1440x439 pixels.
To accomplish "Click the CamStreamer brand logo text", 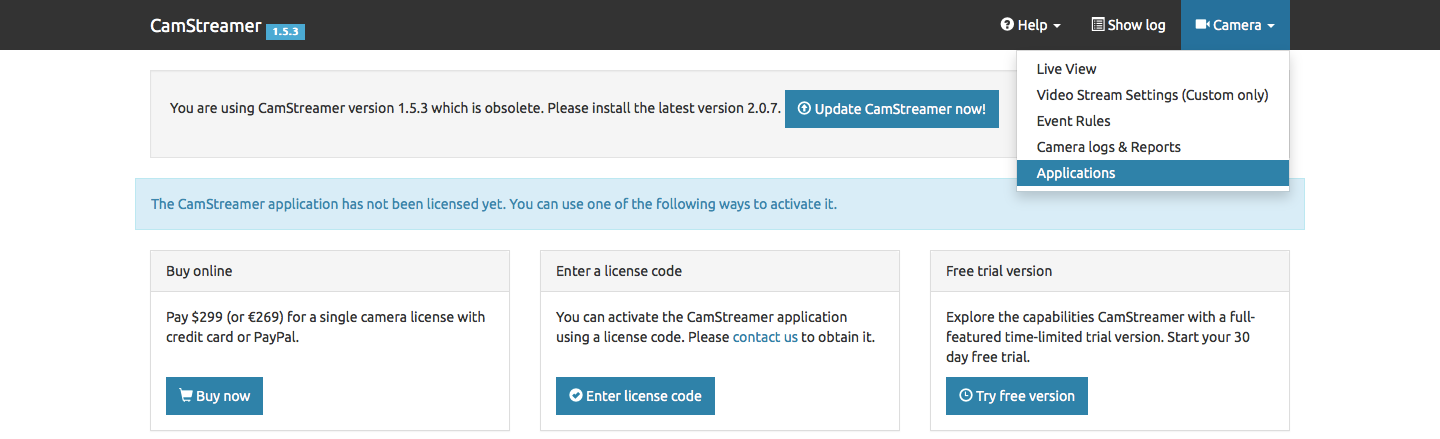I will point(205,25).
